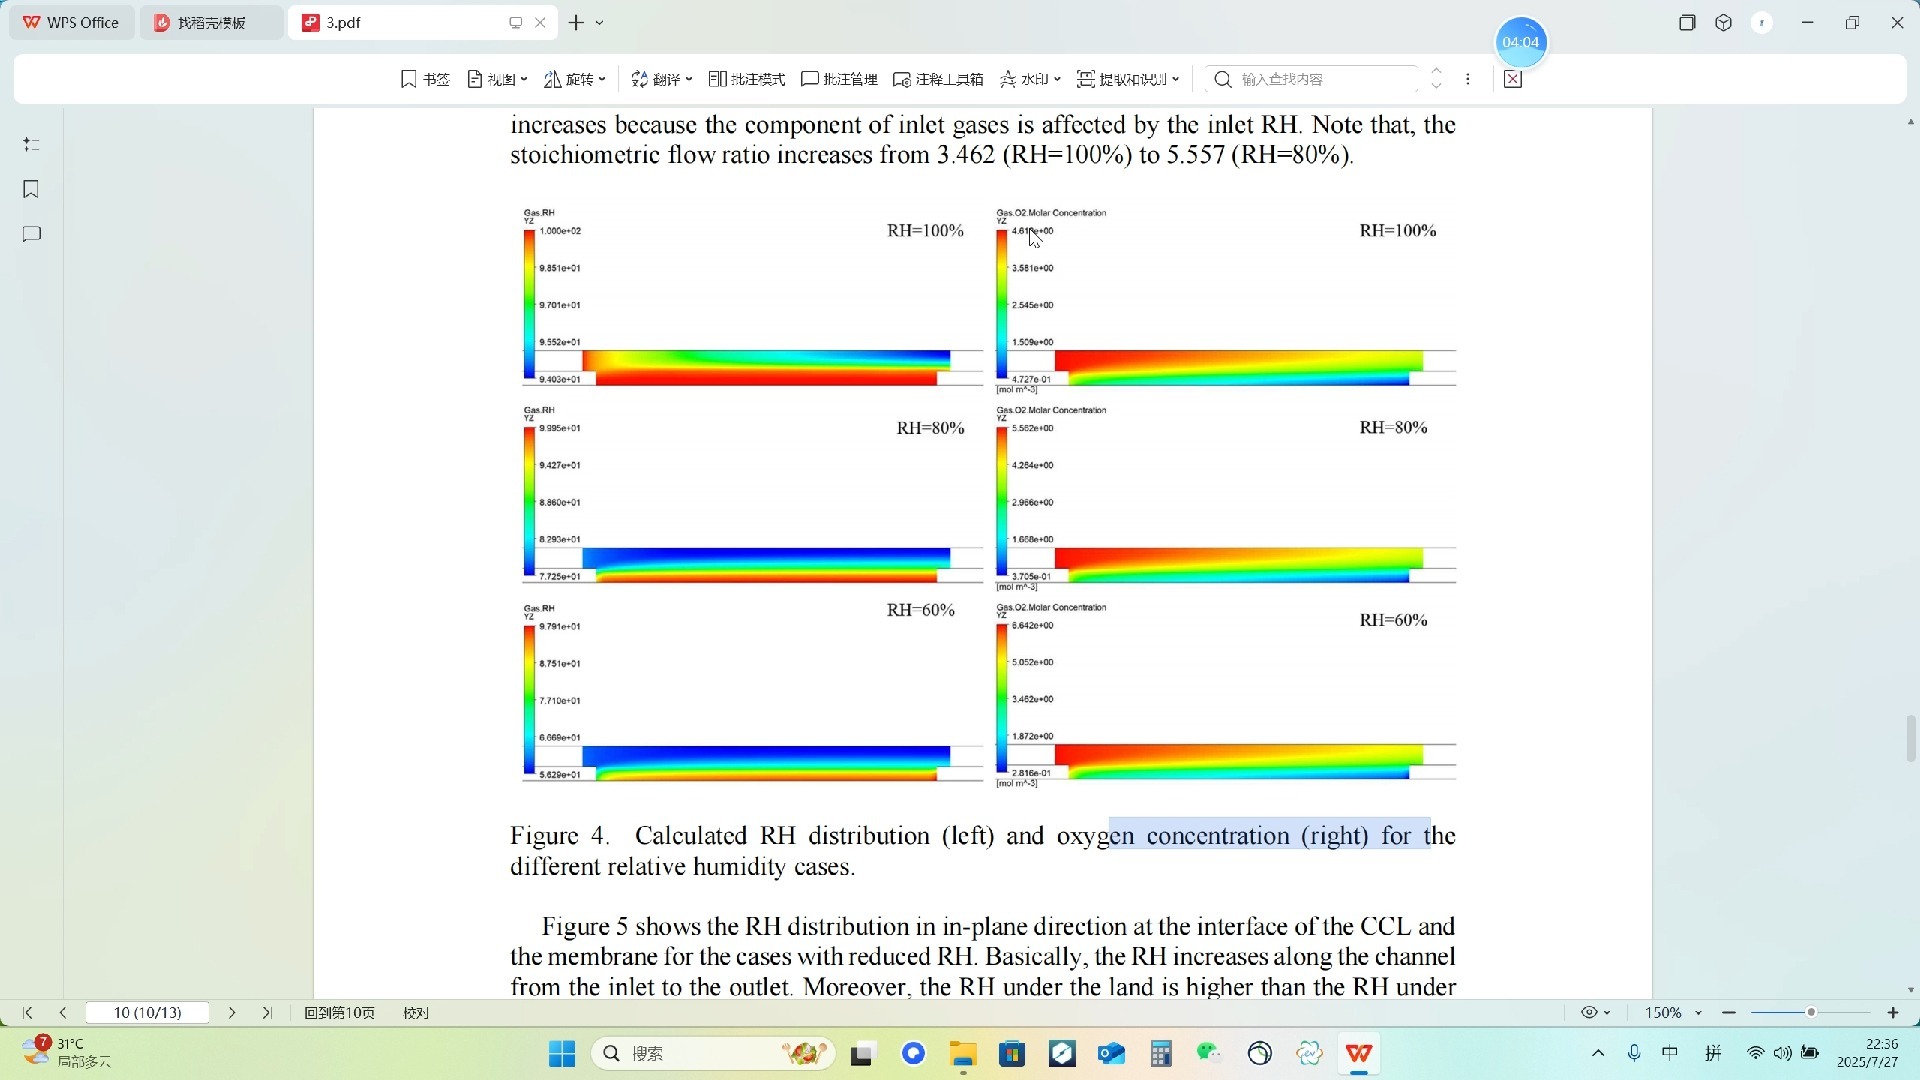Open File Explorer in the taskbar

click(x=963, y=1054)
